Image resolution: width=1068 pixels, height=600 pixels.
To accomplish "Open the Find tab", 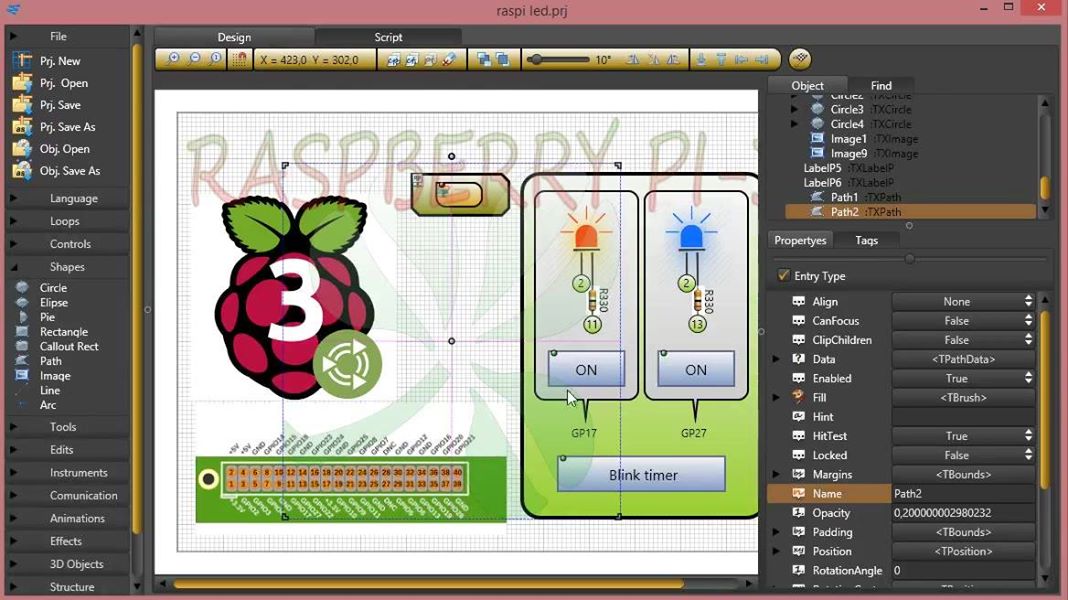I will [x=881, y=85].
